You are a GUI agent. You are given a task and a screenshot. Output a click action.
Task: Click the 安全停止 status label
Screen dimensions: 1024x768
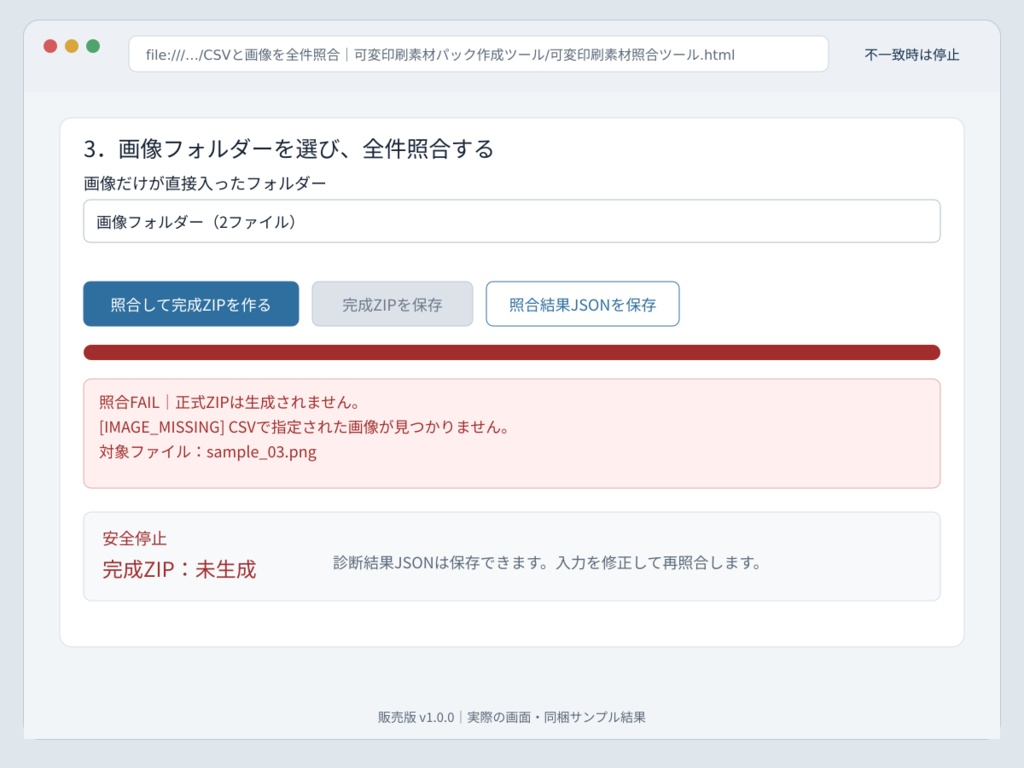135,539
